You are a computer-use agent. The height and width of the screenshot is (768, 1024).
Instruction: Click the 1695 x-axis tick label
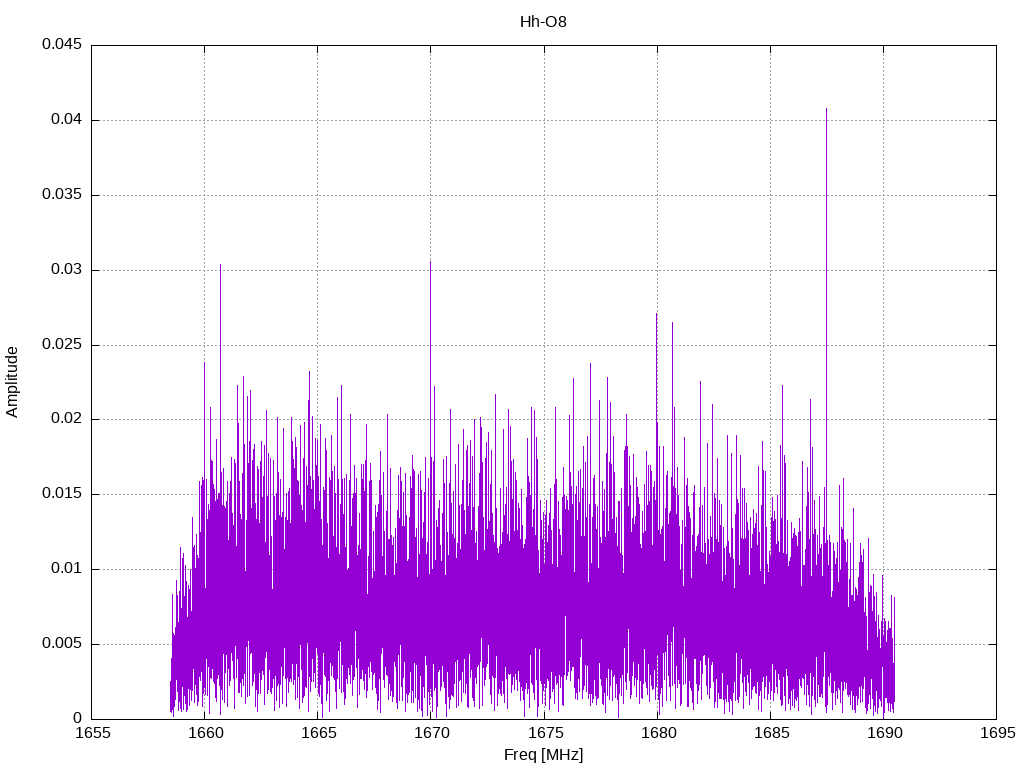tap(997, 733)
